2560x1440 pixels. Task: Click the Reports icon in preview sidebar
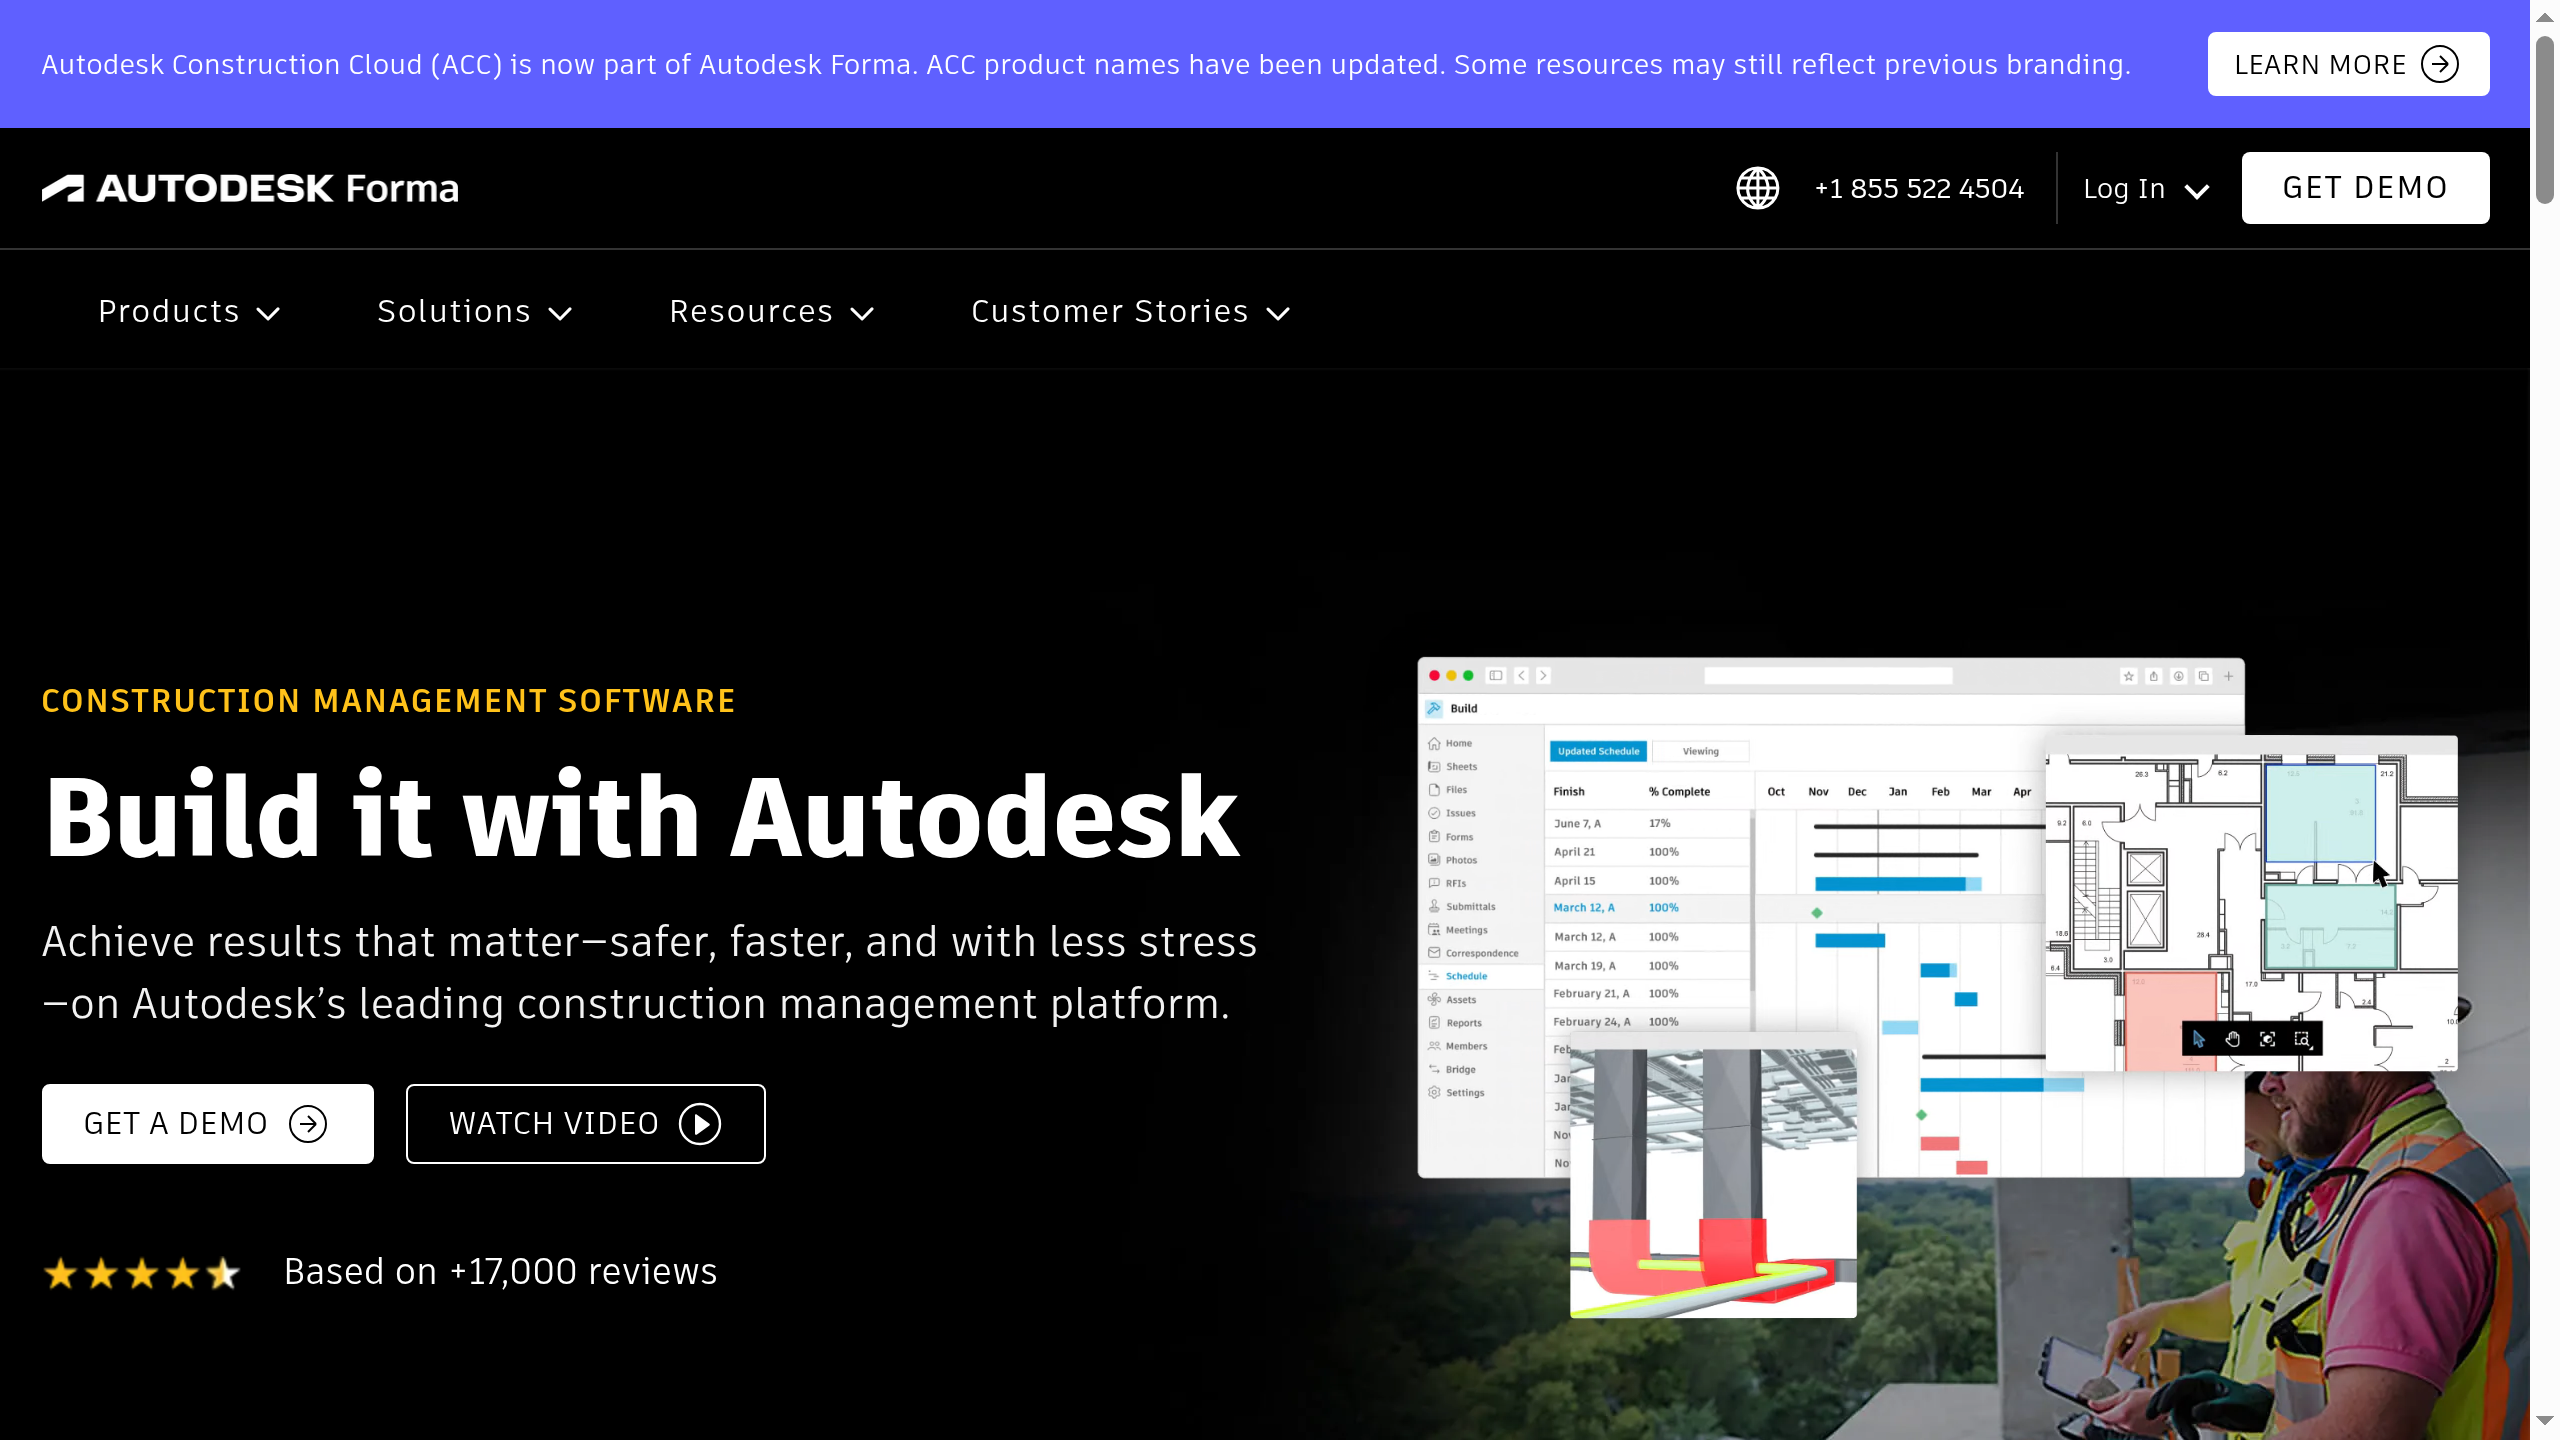click(x=1434, y=1023)
